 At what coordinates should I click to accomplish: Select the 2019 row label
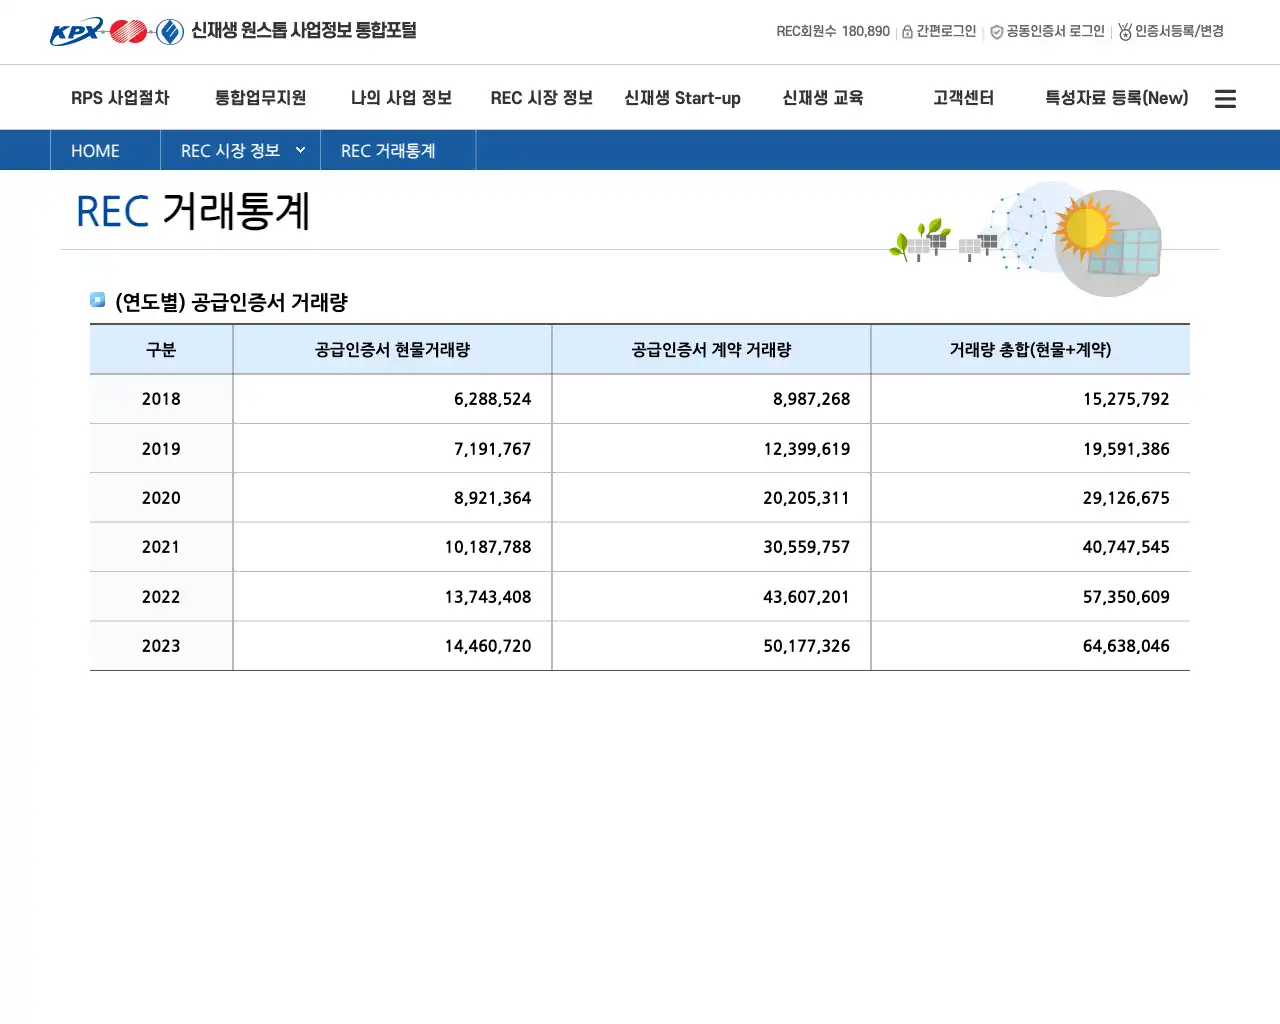(161, 449)
